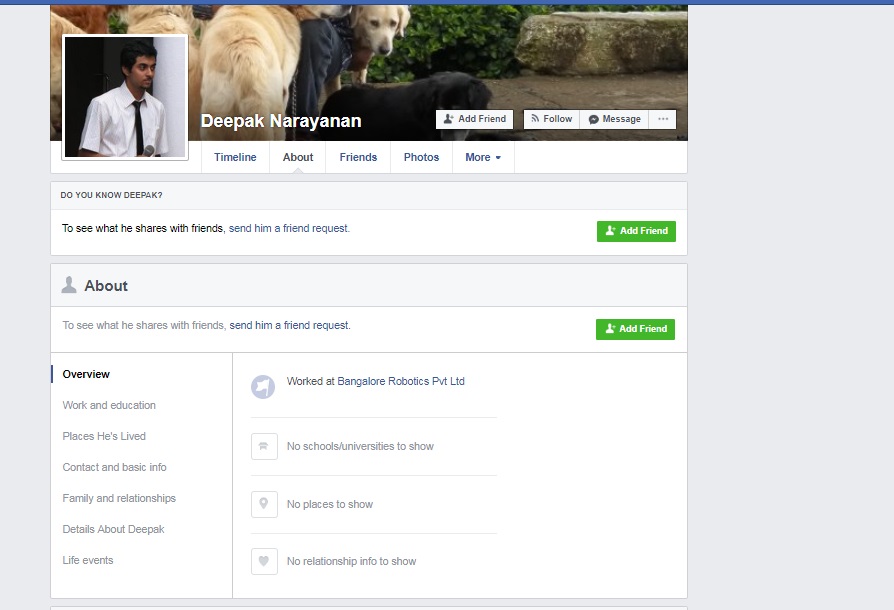Click green Add Friend in Do You Know box
The height and width of the screenshot is (610, 894).
tap(636, 231)
